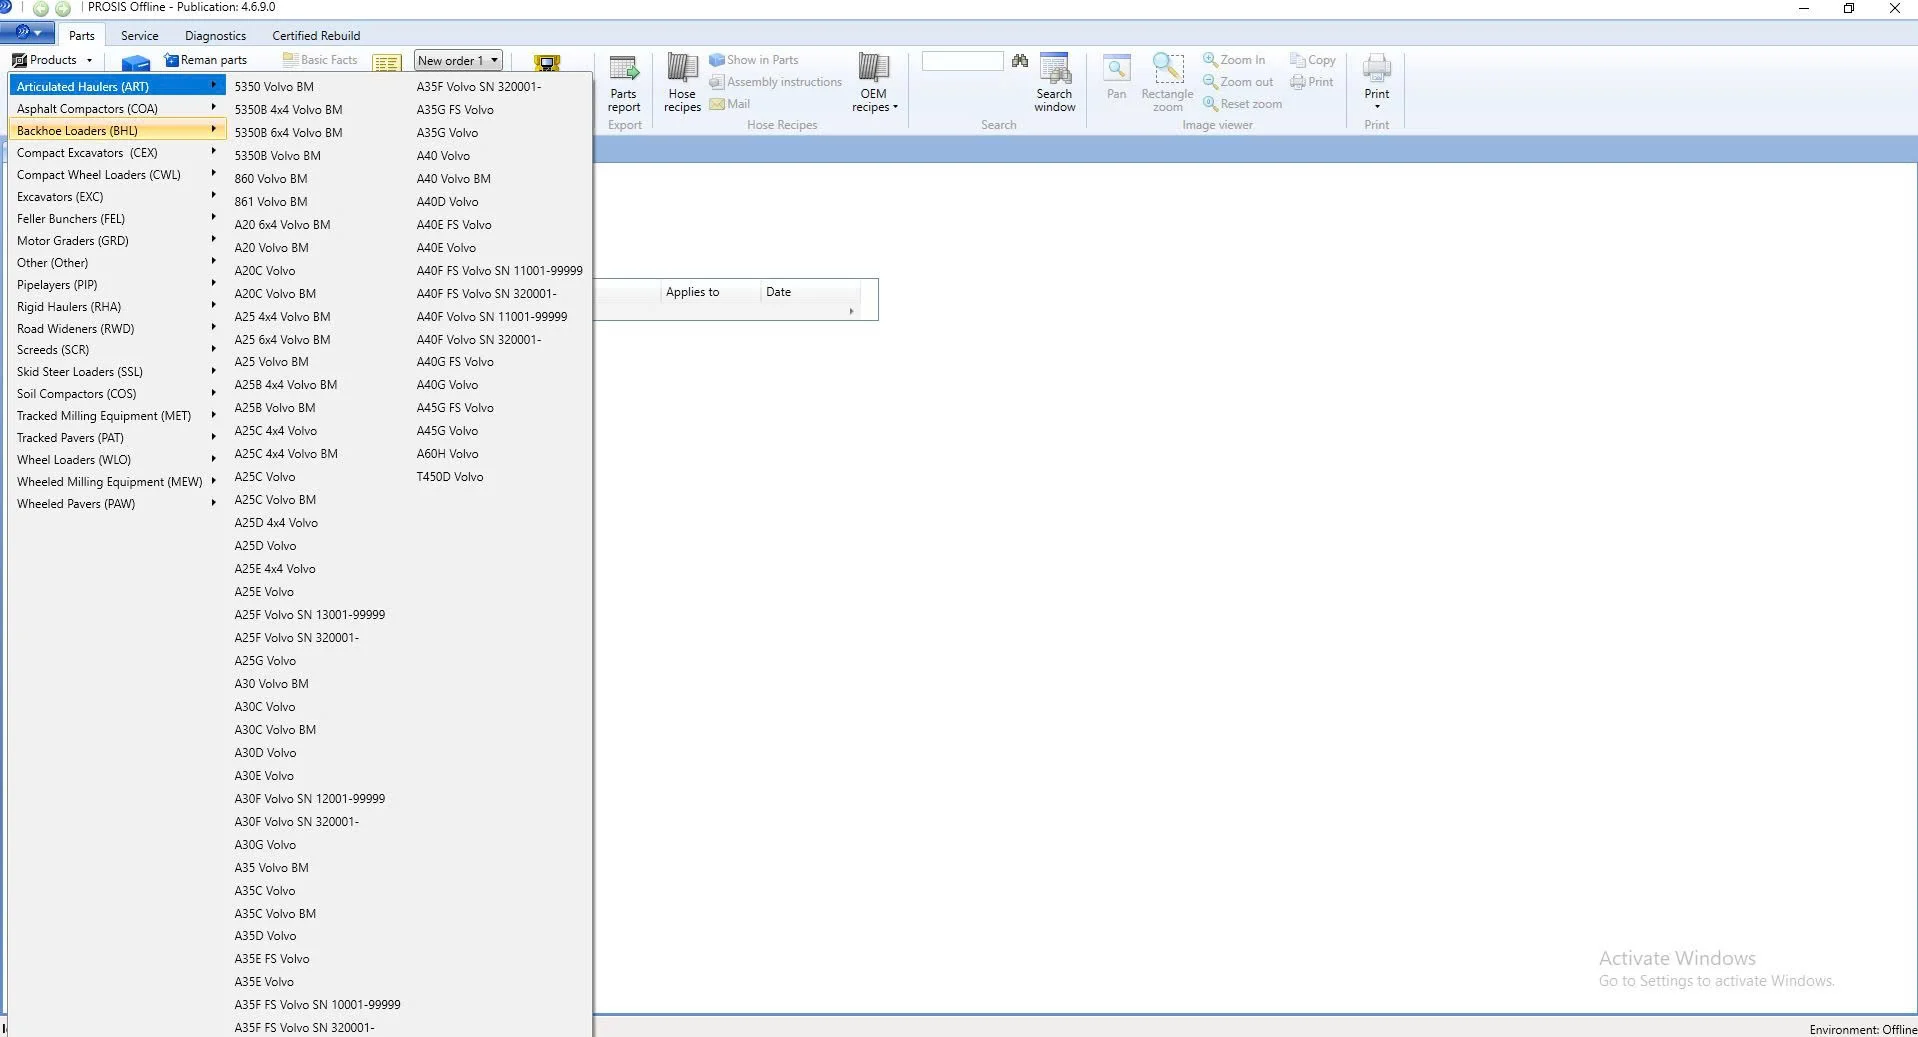This screenshot has height=1037, width=1918.
Task: Select Articulated Haulers (ART) category
Action: 118,87
